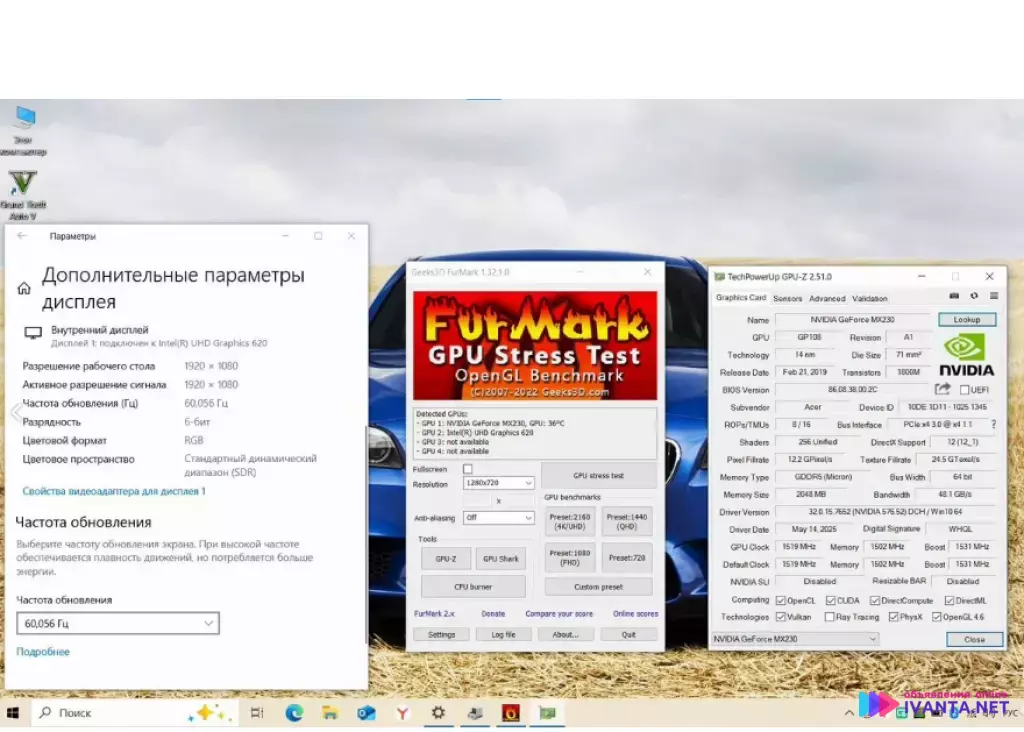The width and height of the screenshot is (1024, 732).
Task: Open Microsoft Edge from the taskbar
Action: [294, 713]
